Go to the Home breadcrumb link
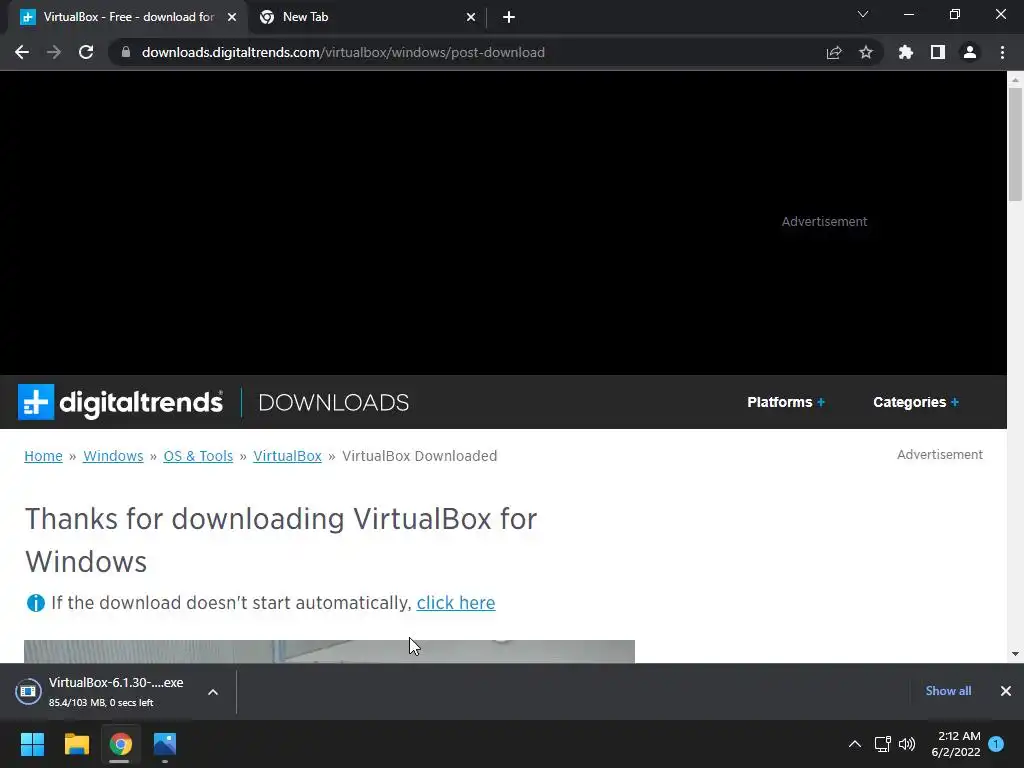1024x768 pixels. [43, 456]
